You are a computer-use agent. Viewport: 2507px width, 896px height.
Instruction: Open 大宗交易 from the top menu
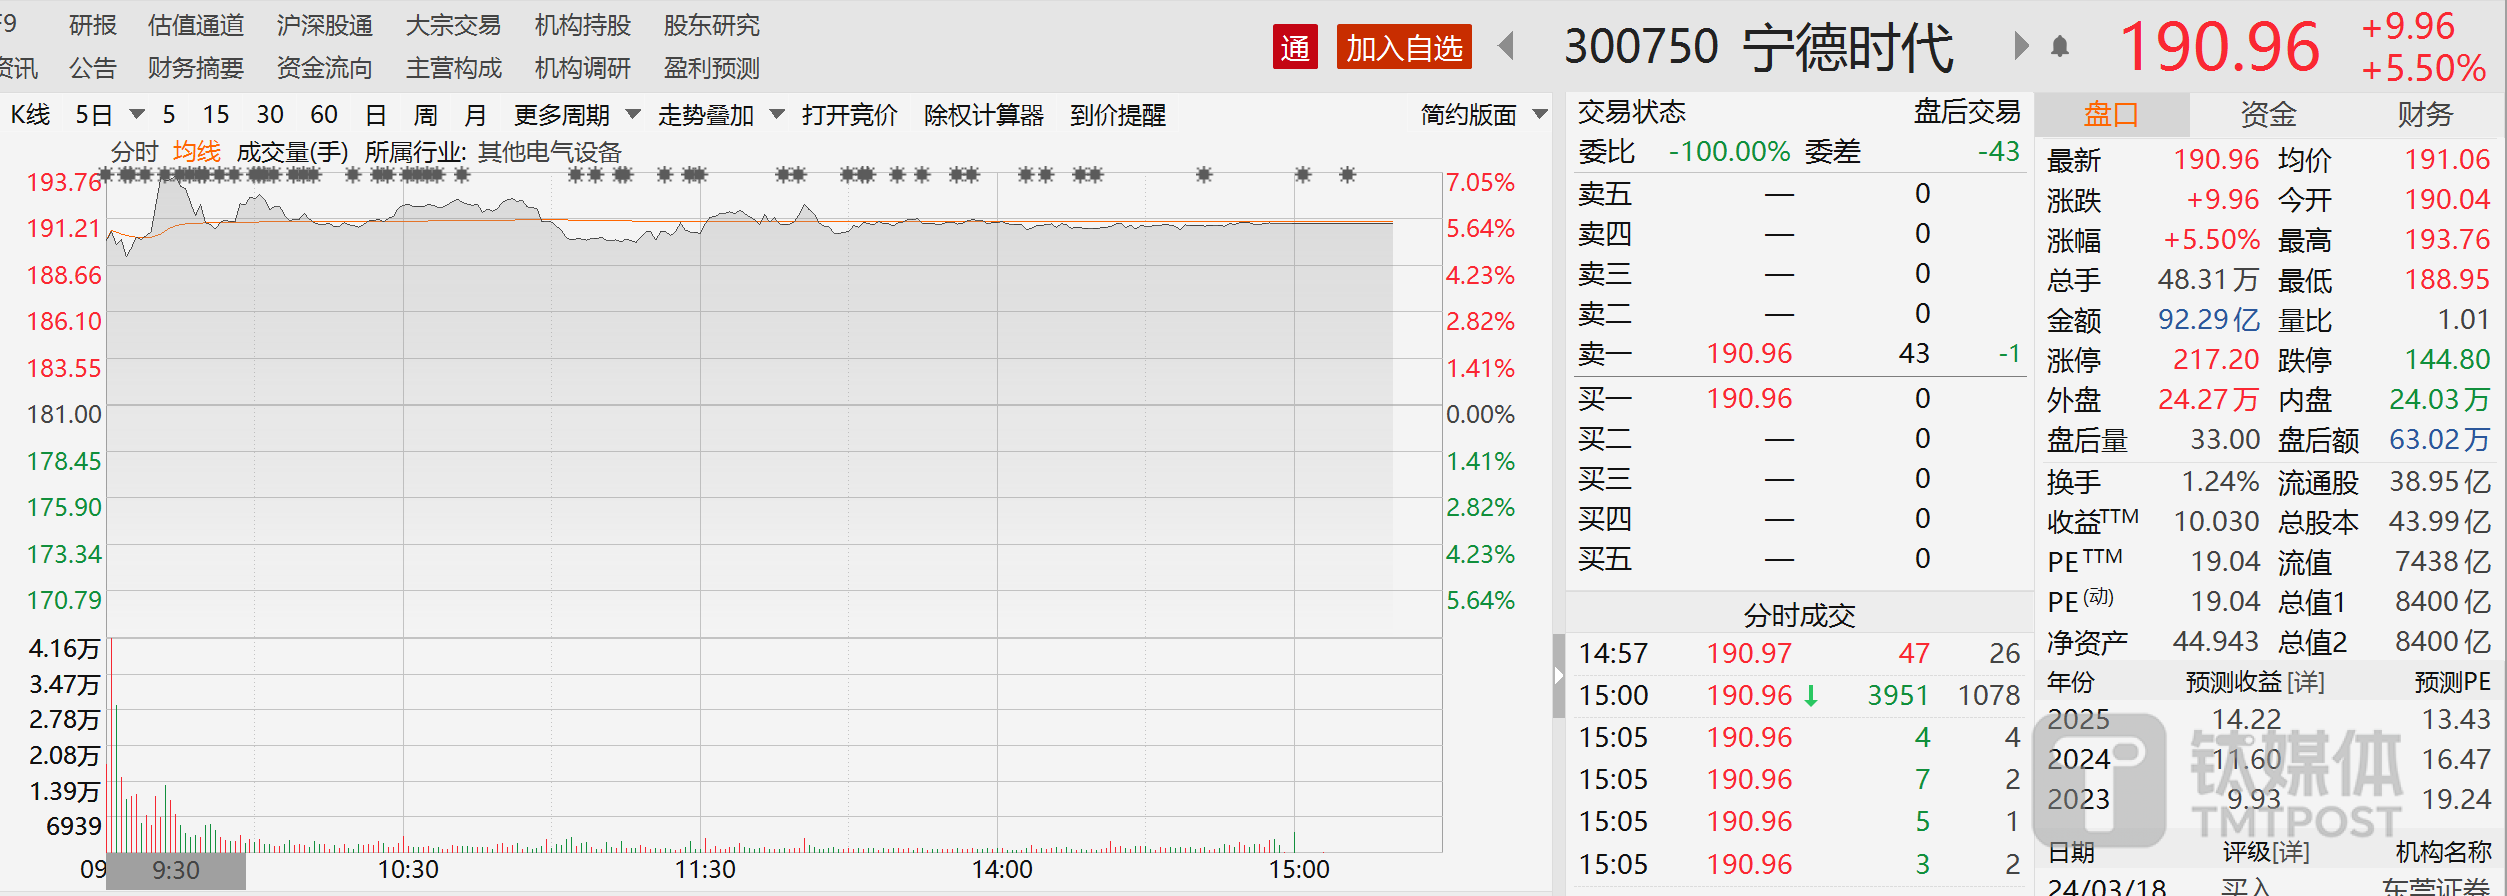454,25
